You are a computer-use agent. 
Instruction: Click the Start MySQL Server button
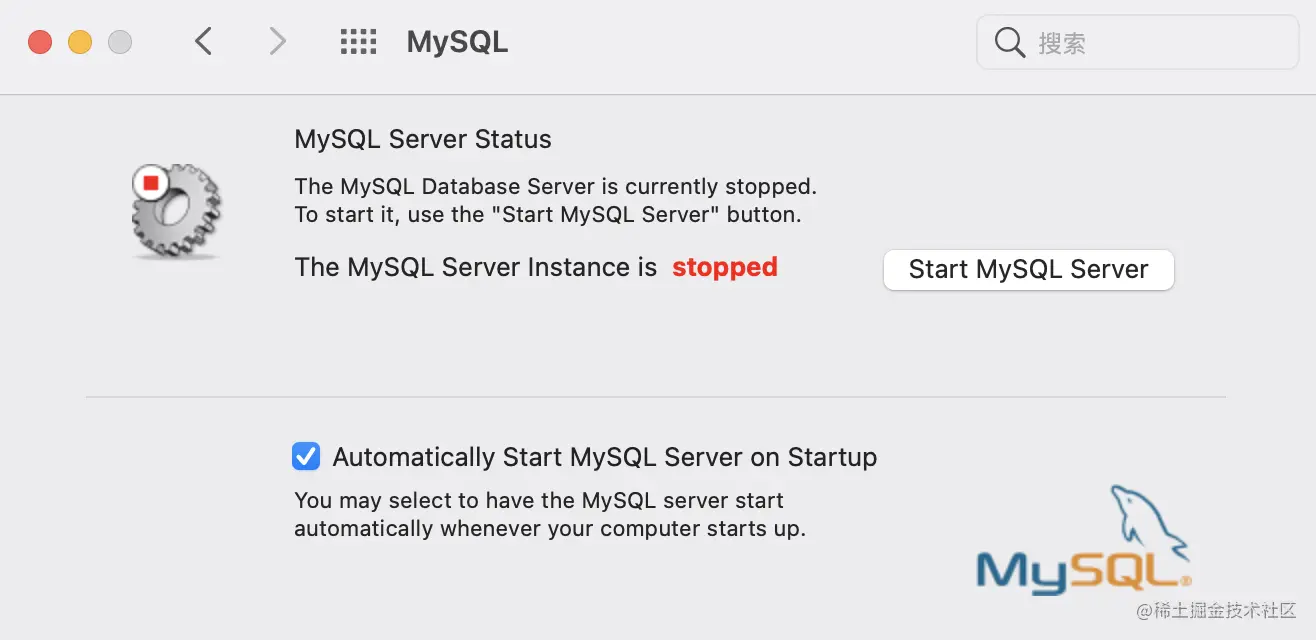click(x=1028, y=270)
